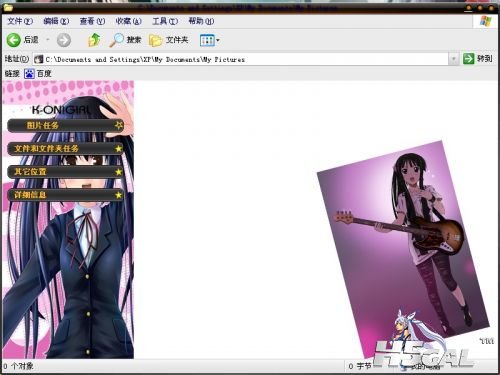Click the Go (转到) button
The height and width of the screenshot is (375, 500).
click(x=478, y=59)
